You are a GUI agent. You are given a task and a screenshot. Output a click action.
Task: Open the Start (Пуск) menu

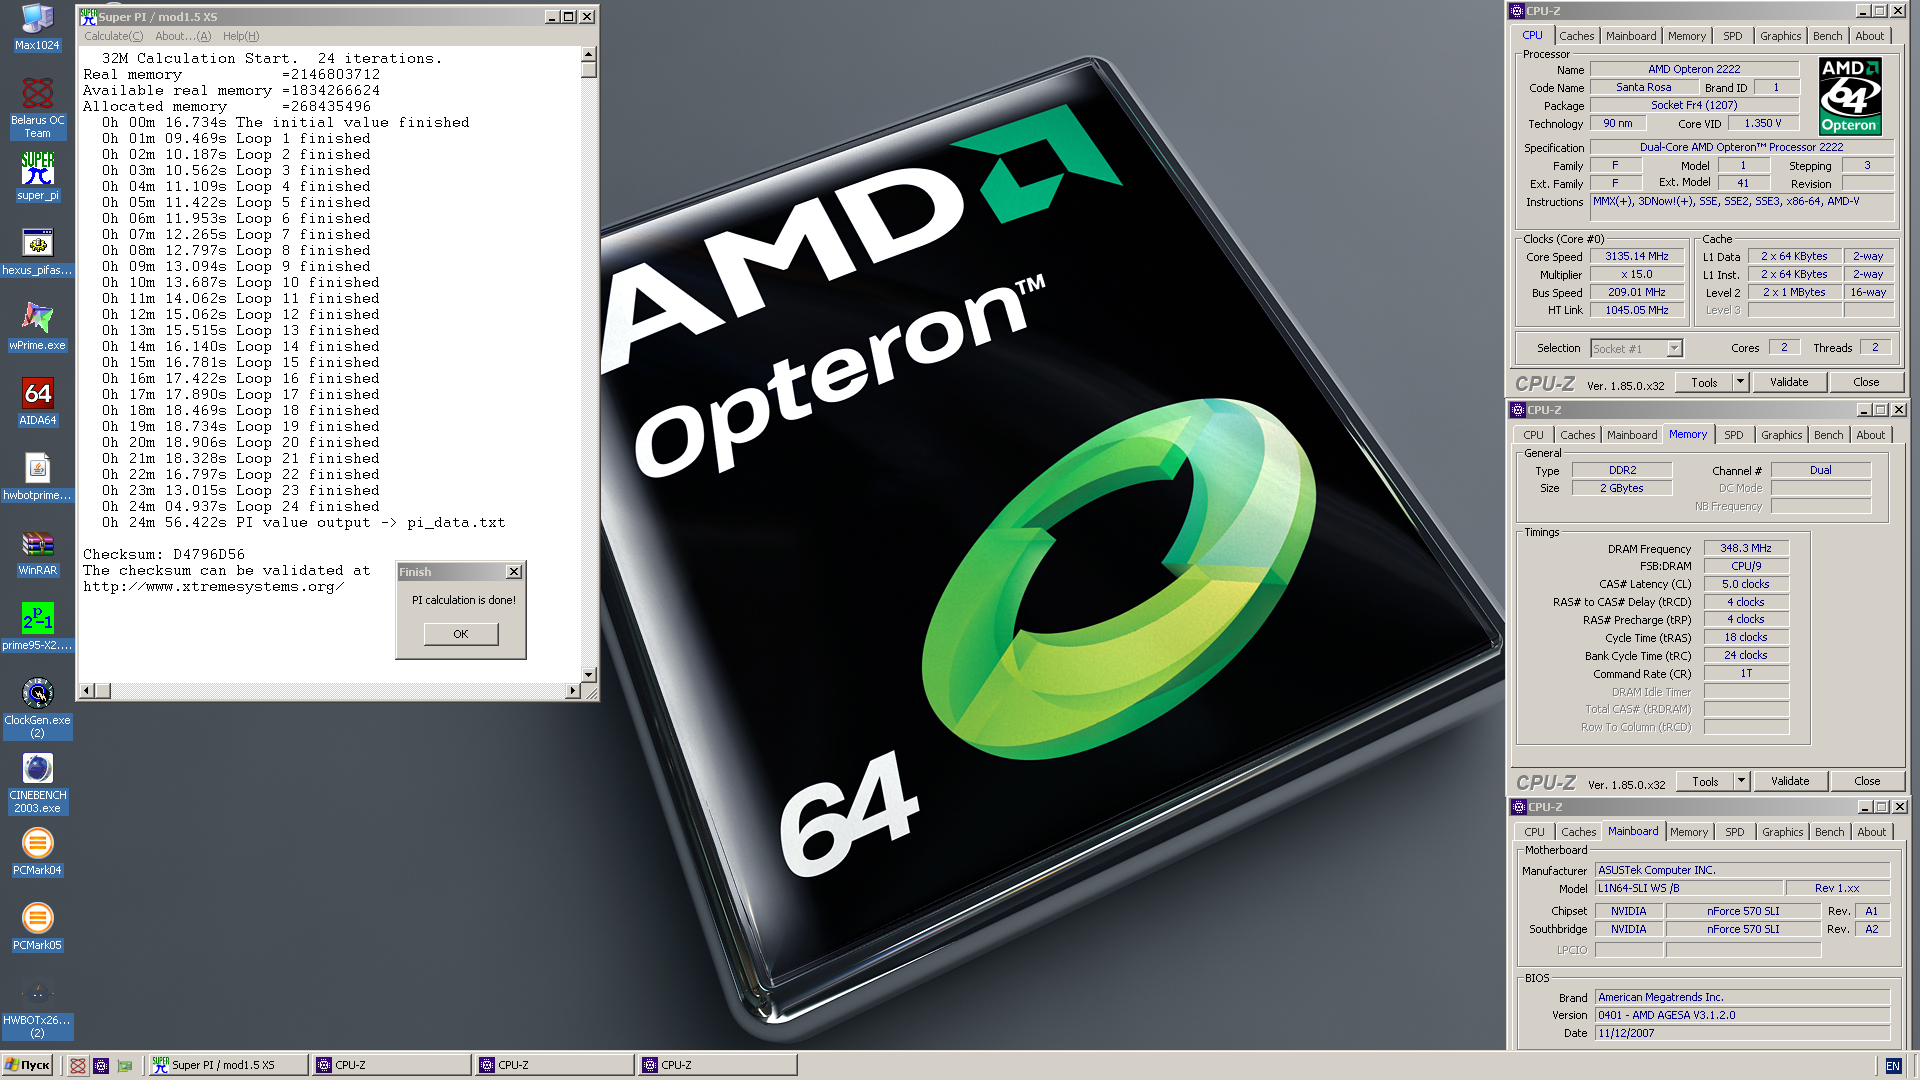point(27,1065)
